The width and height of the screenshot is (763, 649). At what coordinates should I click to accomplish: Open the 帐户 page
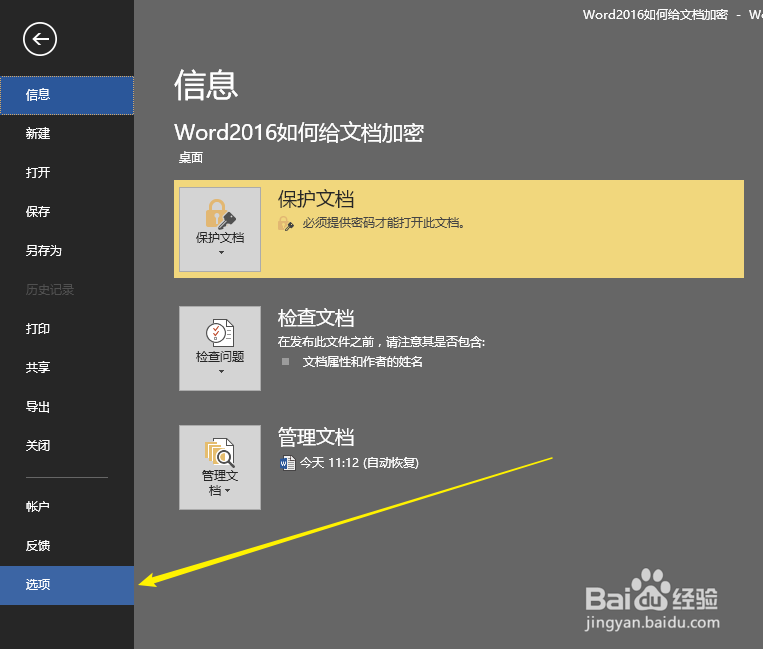click(67, 507)
